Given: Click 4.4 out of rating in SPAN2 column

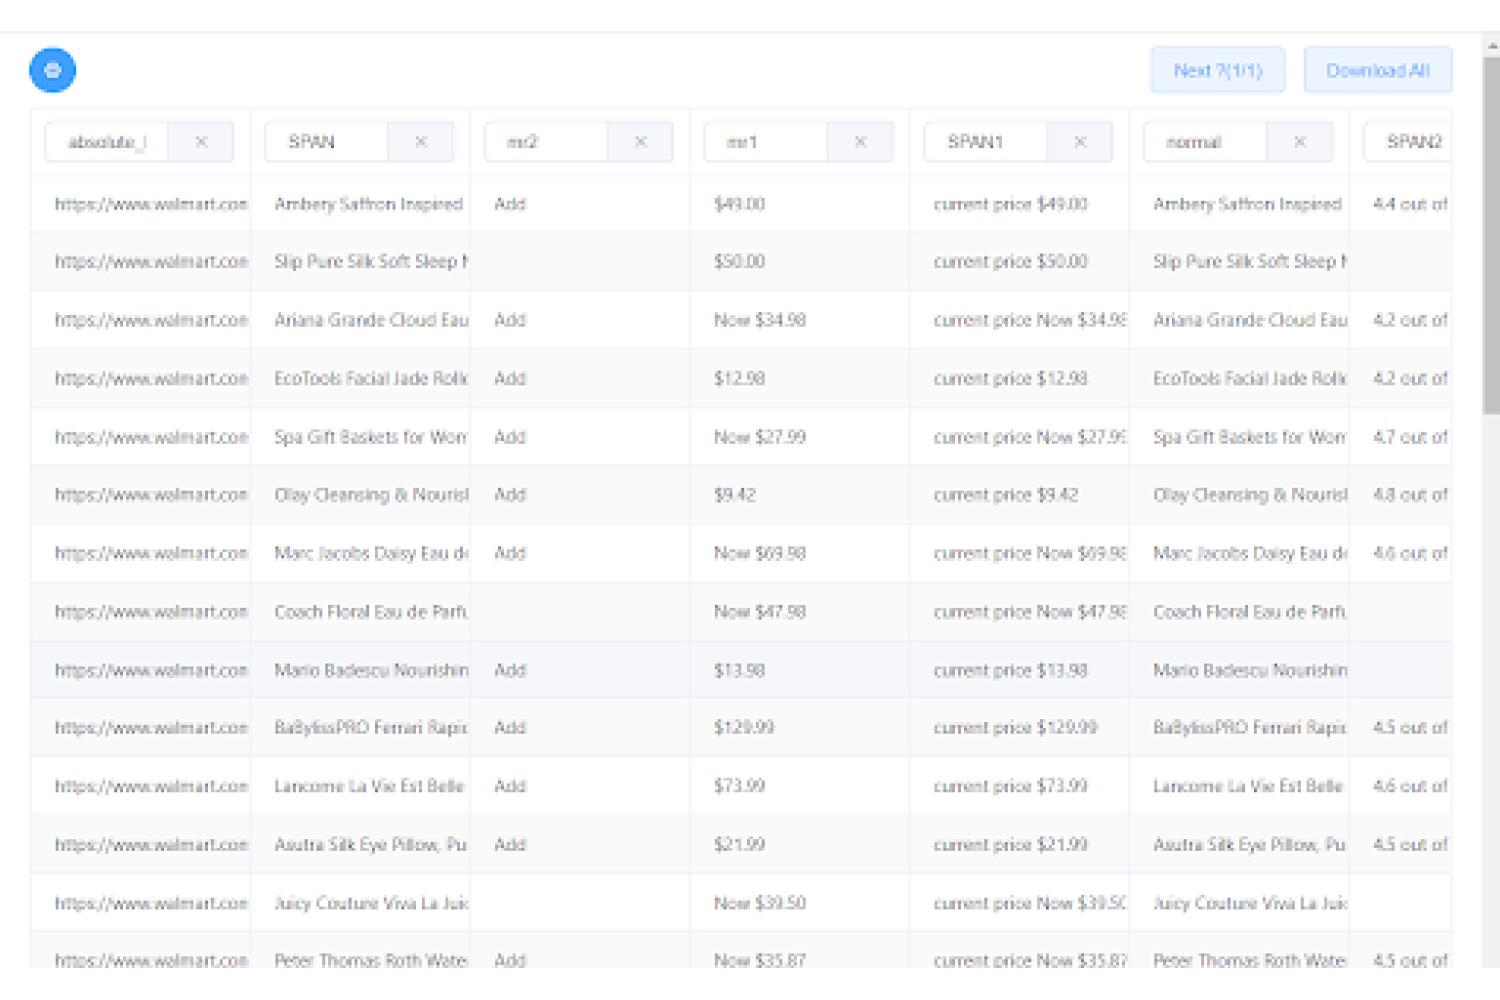Looking at the screenshot, I should click(1410, 204).
